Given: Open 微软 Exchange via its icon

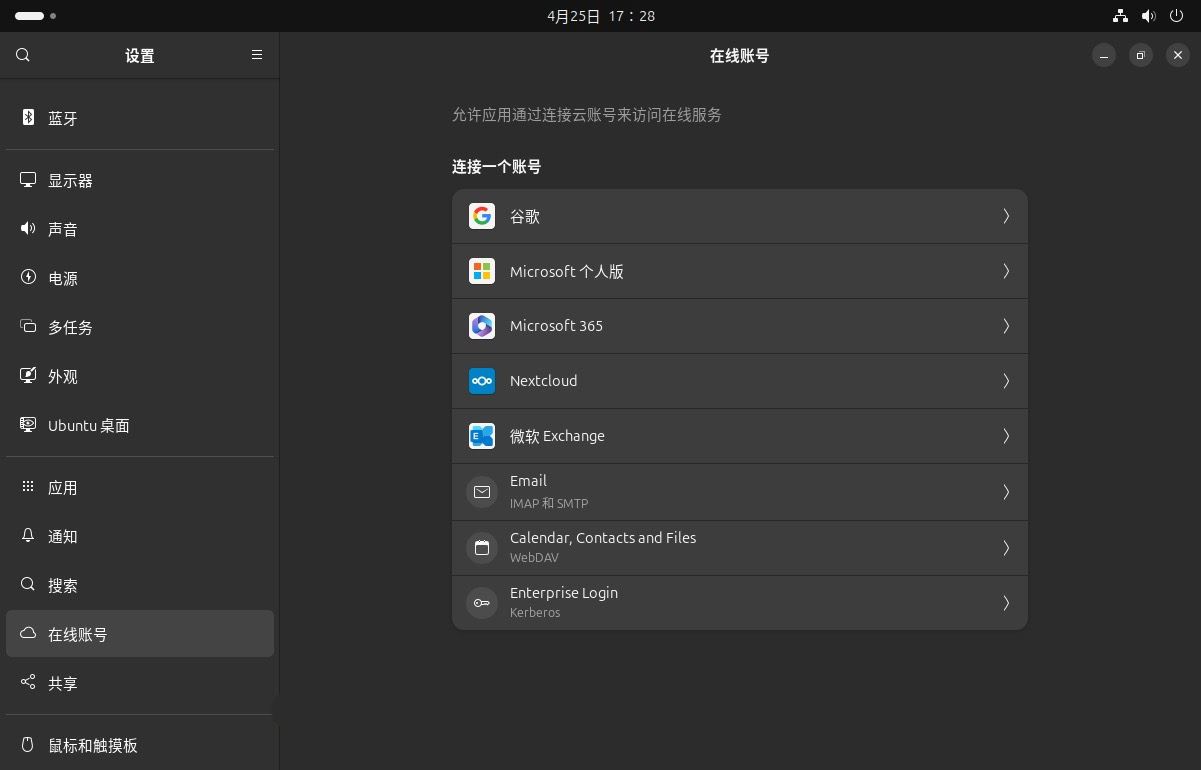Looking at the screenshot, I should point(482,436).
